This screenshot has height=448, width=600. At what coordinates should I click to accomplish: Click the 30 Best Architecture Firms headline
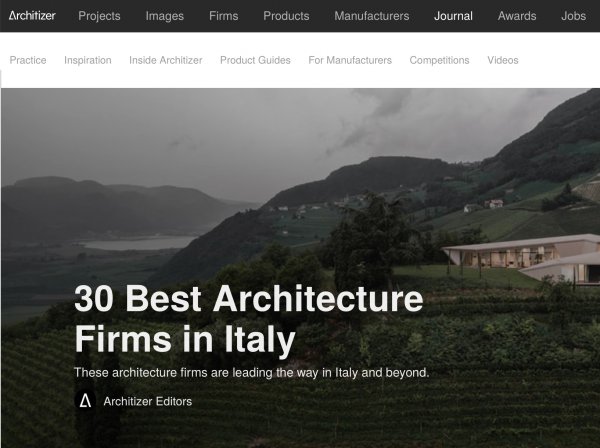click(249, 319)
